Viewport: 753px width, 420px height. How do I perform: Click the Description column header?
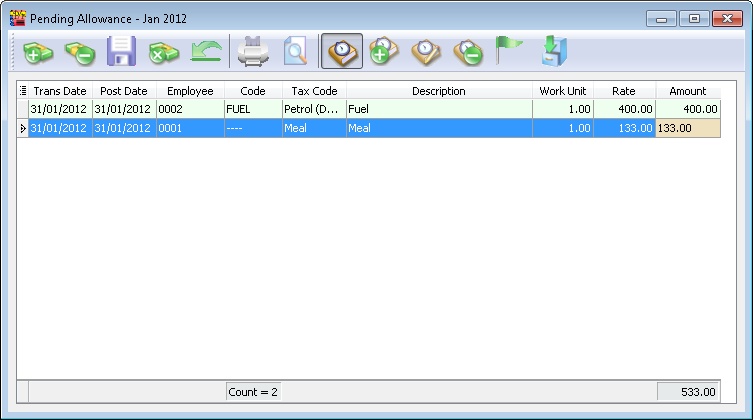coord(438,91)
